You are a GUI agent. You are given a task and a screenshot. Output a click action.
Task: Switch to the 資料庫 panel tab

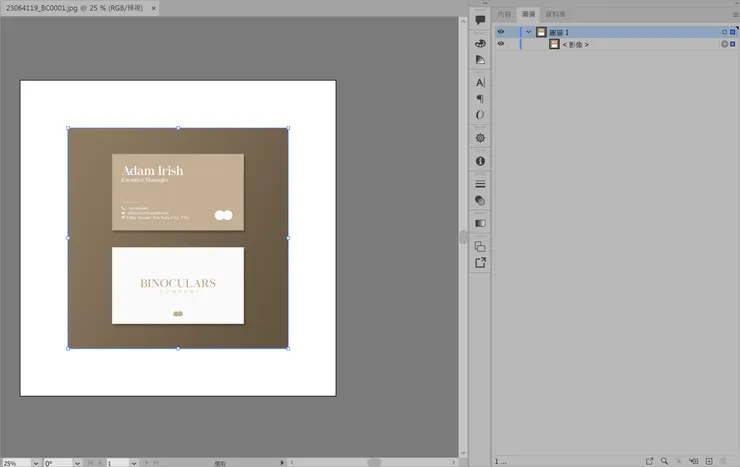click(555, 15)
